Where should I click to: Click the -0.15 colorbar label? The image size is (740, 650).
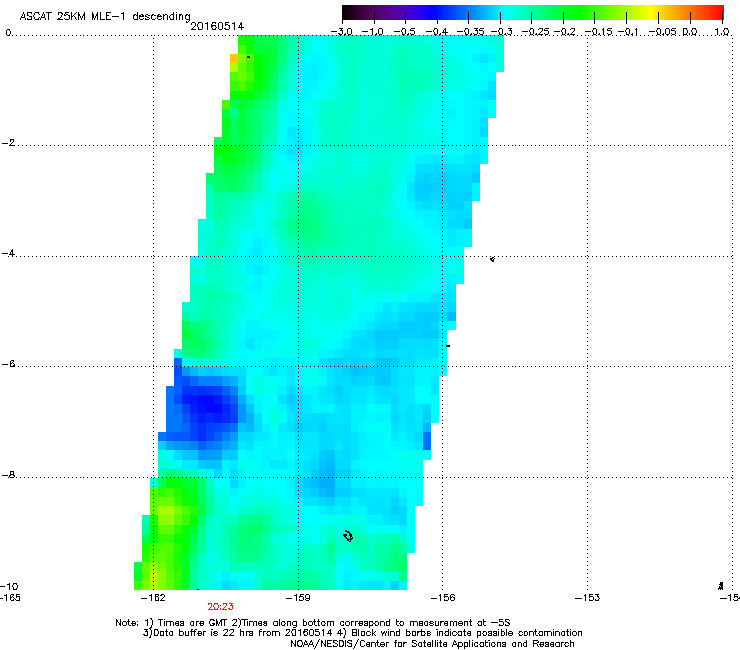[x=598, y=32]
